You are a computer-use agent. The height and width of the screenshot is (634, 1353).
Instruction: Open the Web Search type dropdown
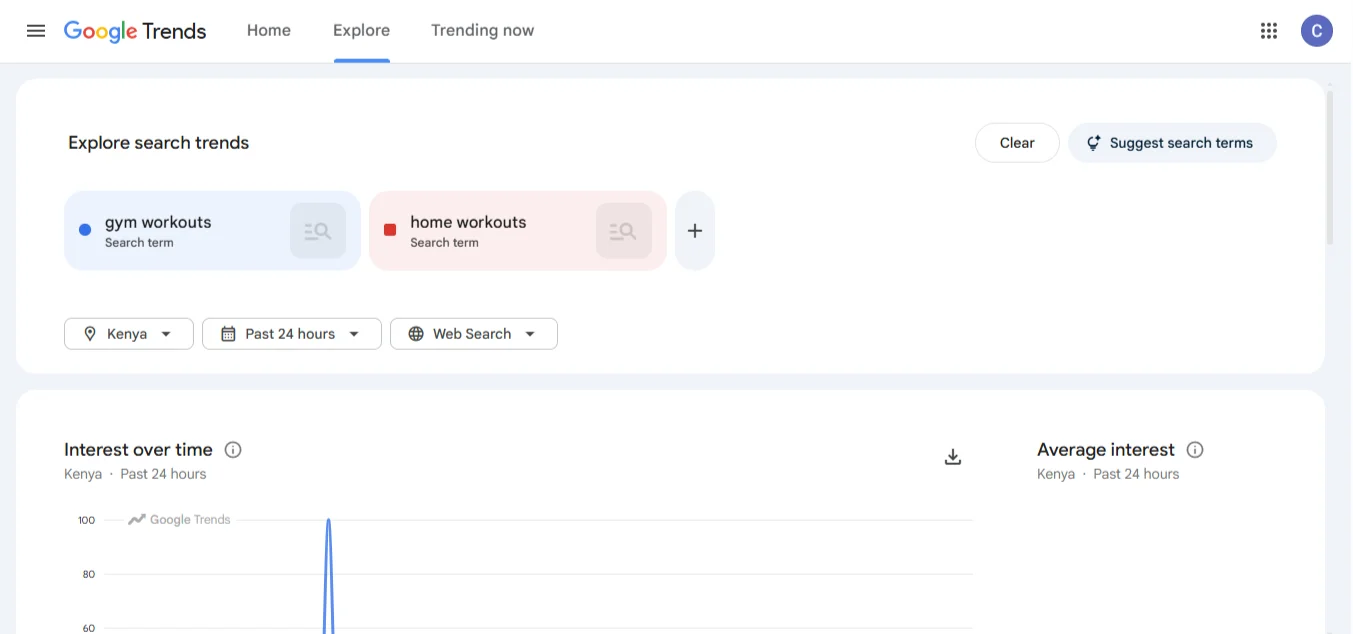click(x=474, y=334)
